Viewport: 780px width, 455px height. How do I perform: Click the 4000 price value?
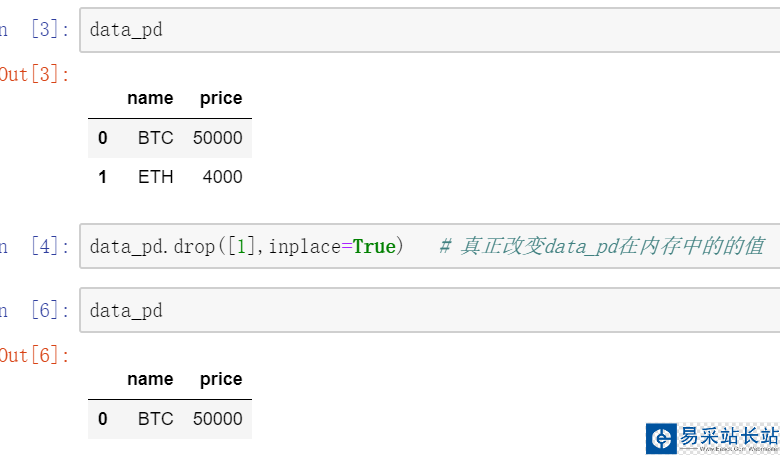point(221,177)
